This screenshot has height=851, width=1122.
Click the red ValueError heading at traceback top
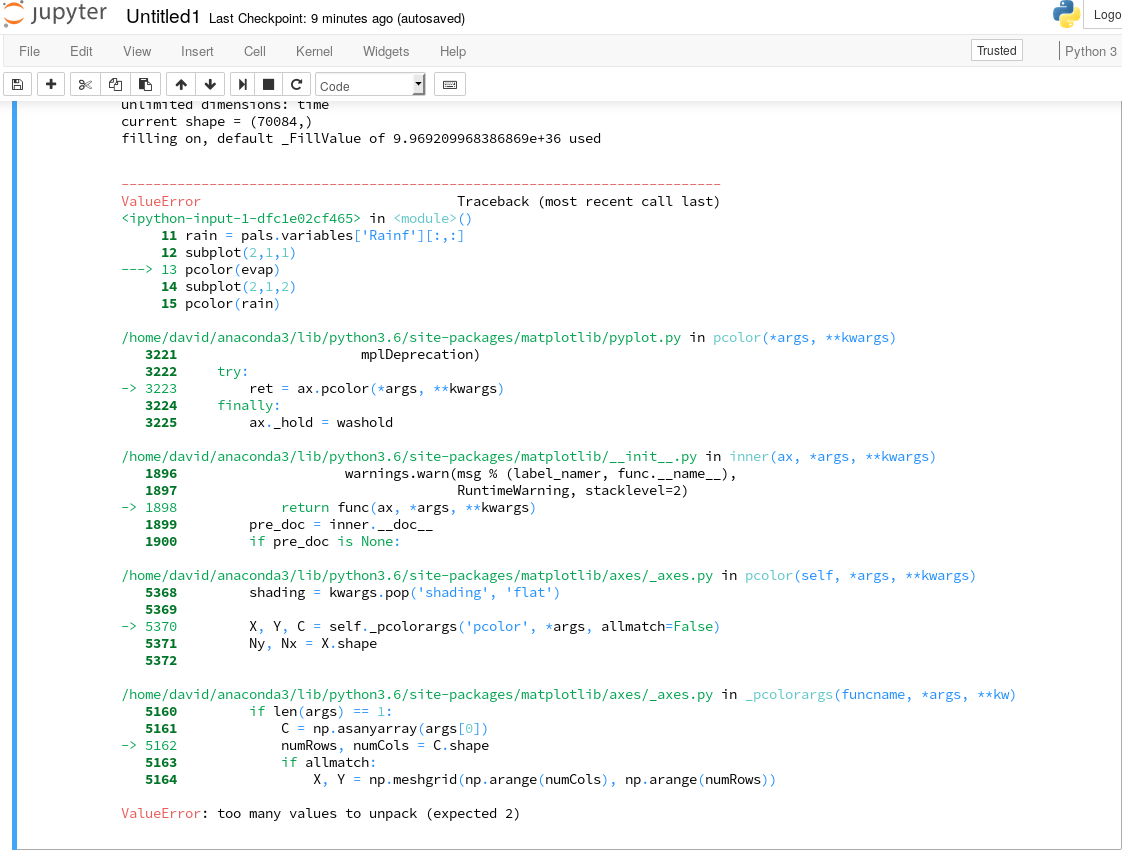point(160,201)
